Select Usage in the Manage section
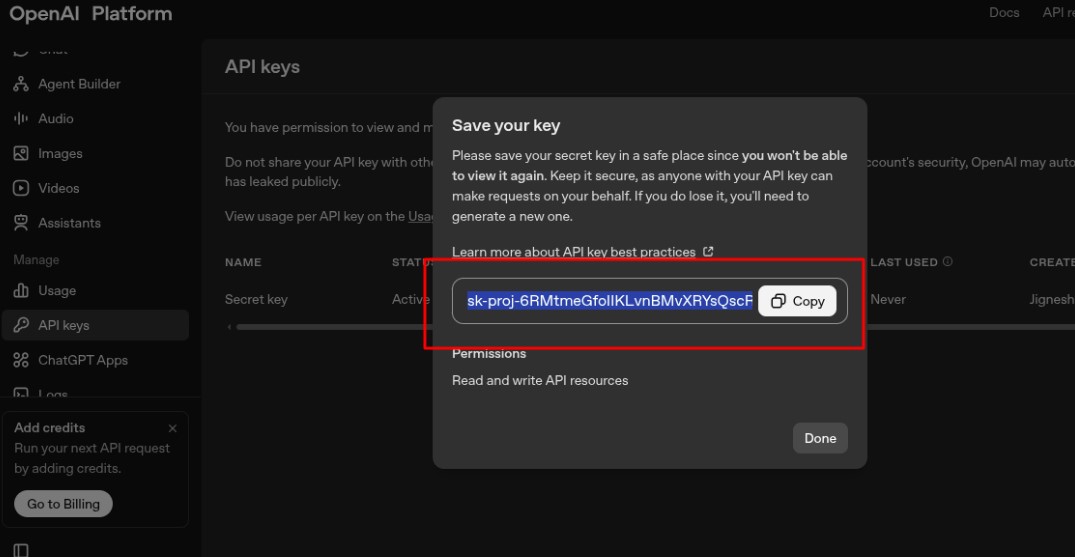Viewport: 1075px width, 557px height. tap(57, 291)
